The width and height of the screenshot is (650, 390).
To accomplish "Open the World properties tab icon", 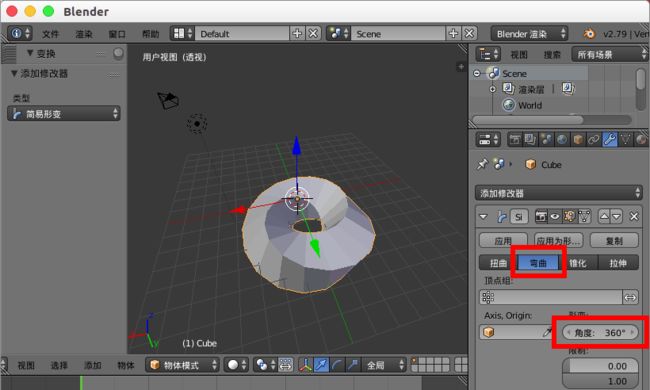I will click(562, 140).
